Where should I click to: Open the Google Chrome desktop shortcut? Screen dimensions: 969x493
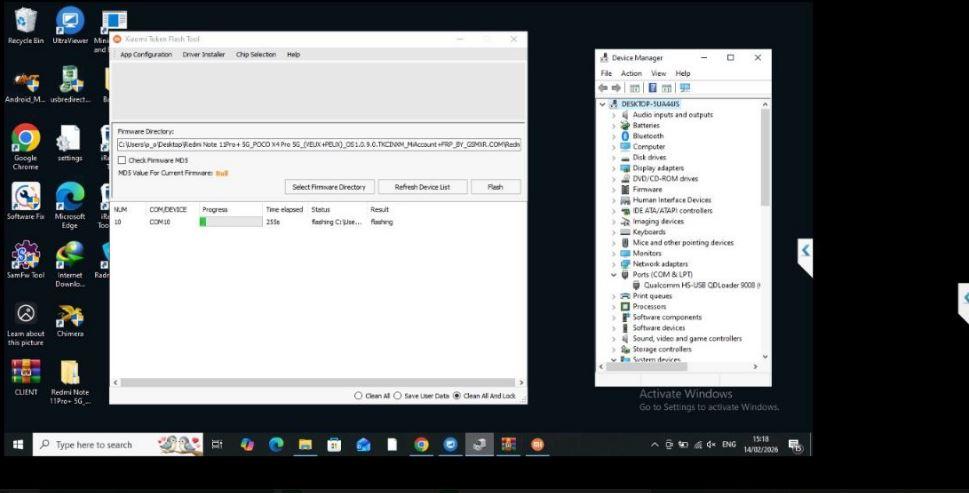pos(25,138)
